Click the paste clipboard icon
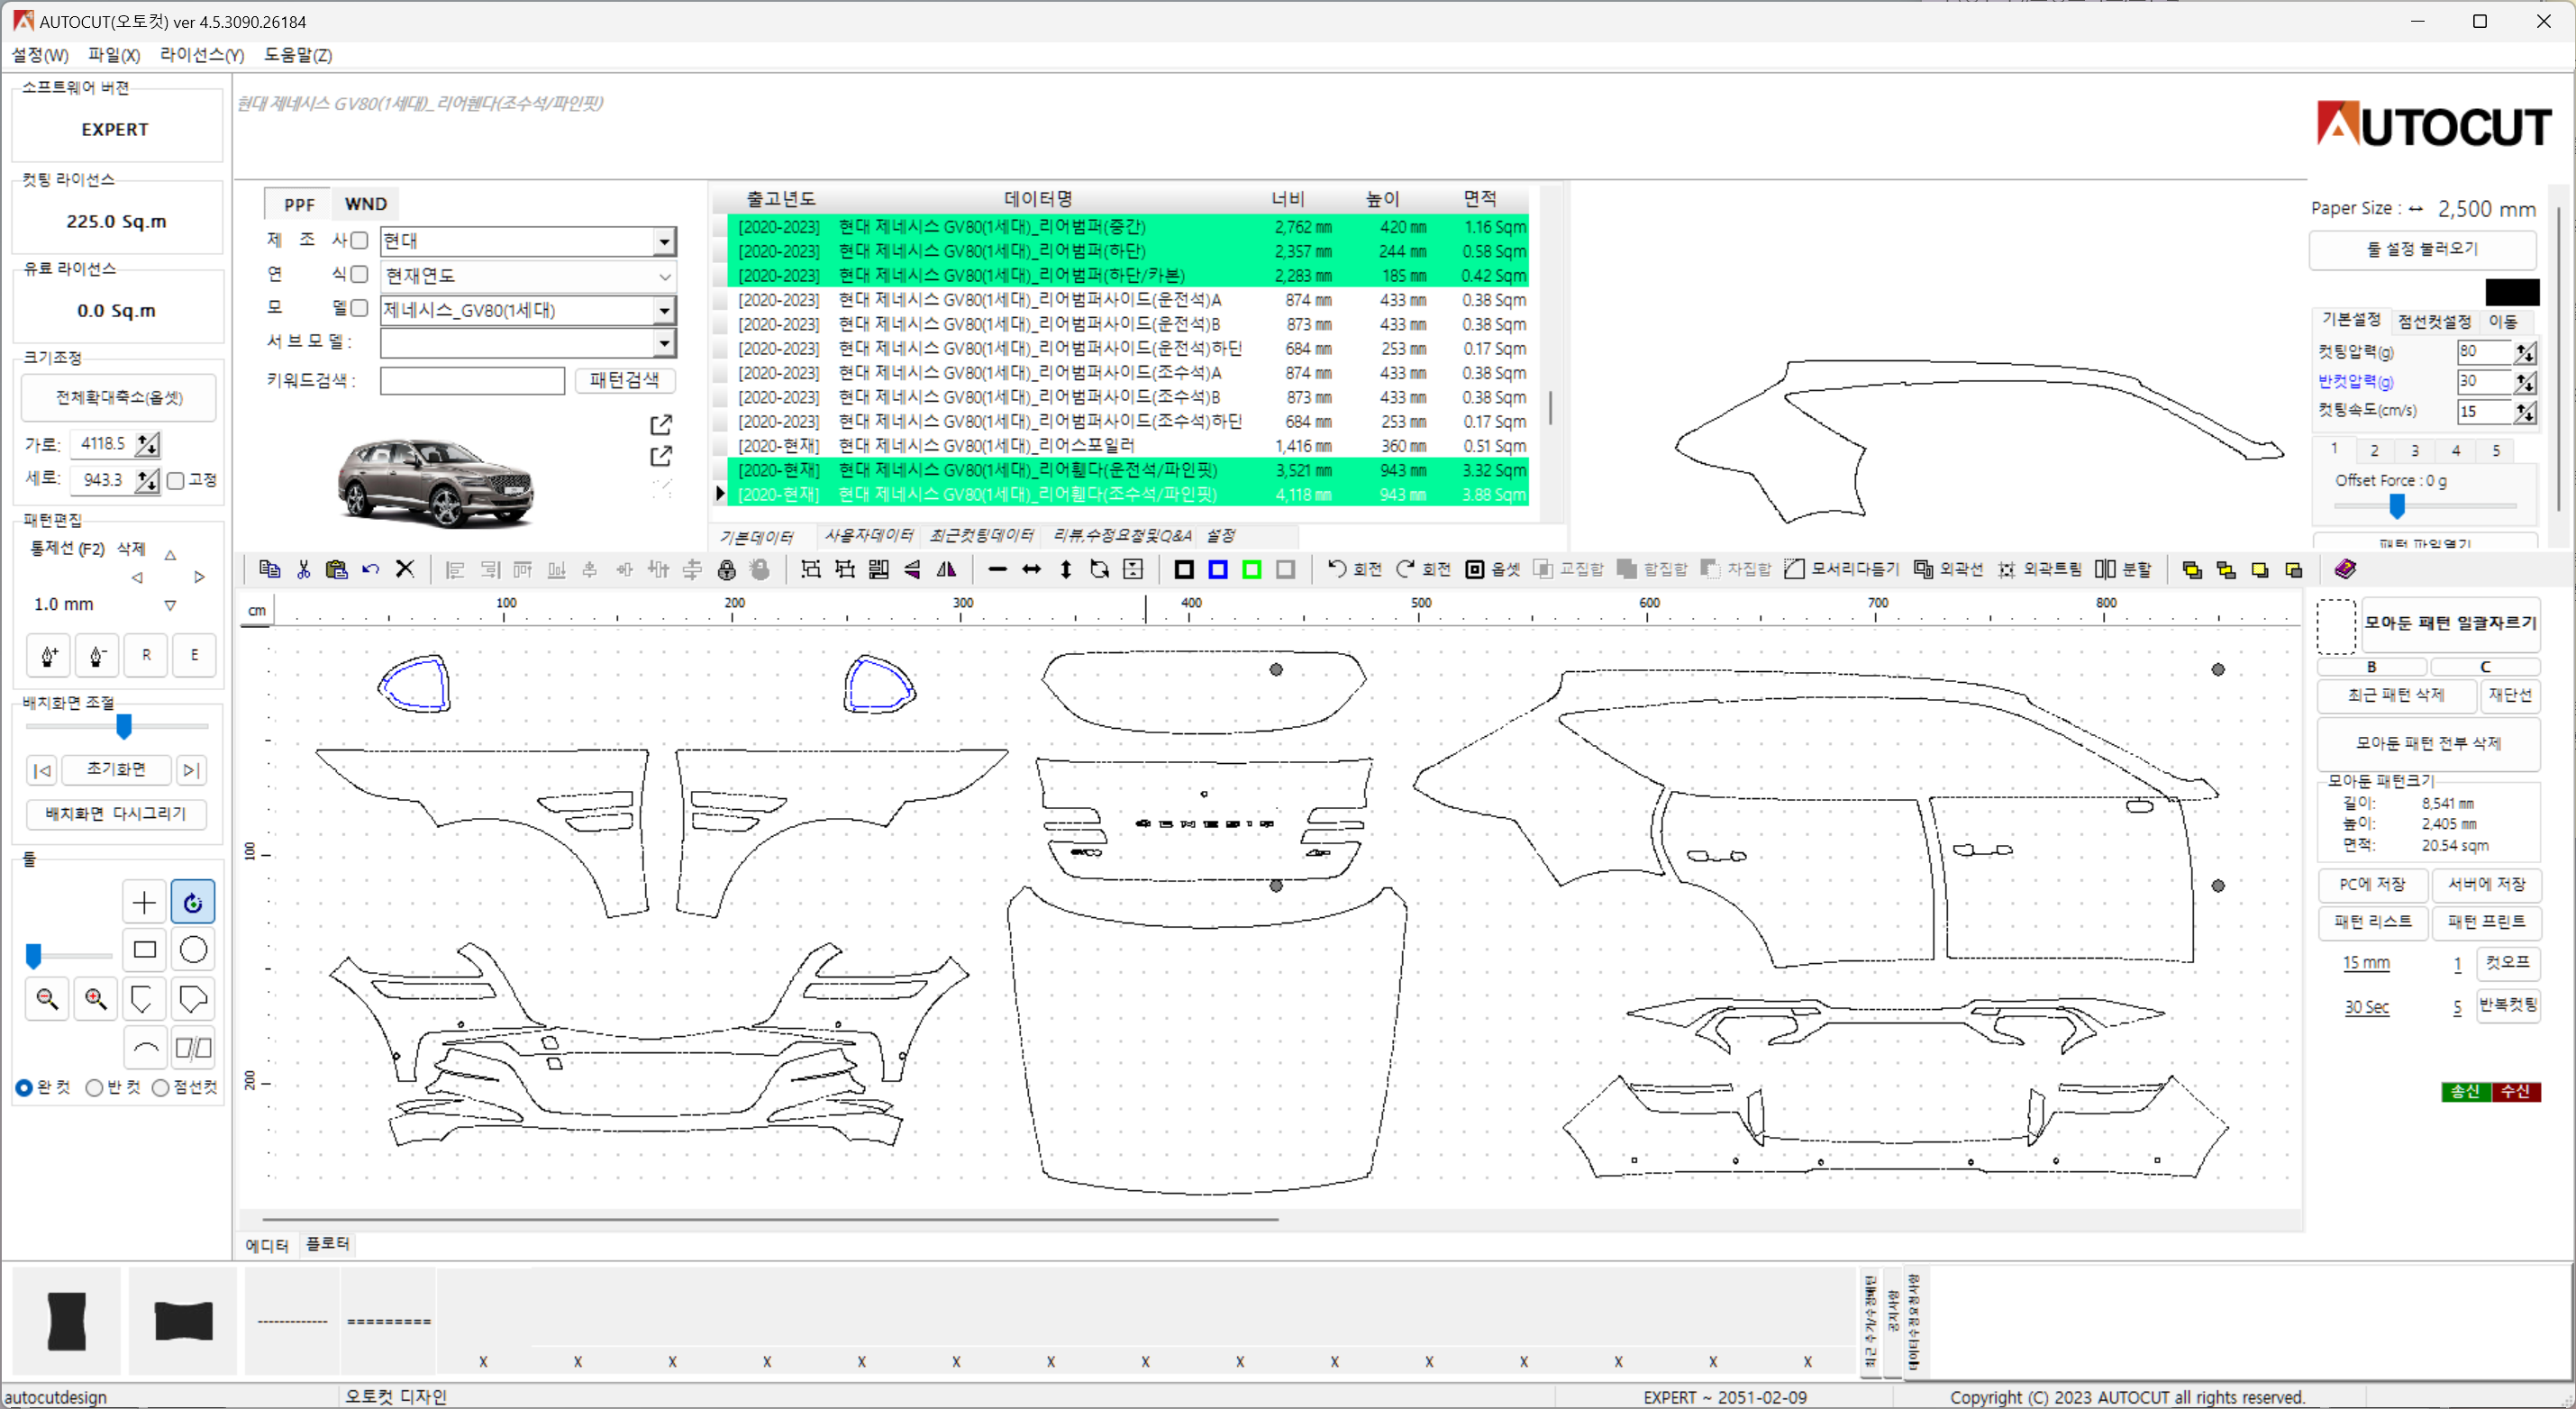 pos(337,569)
